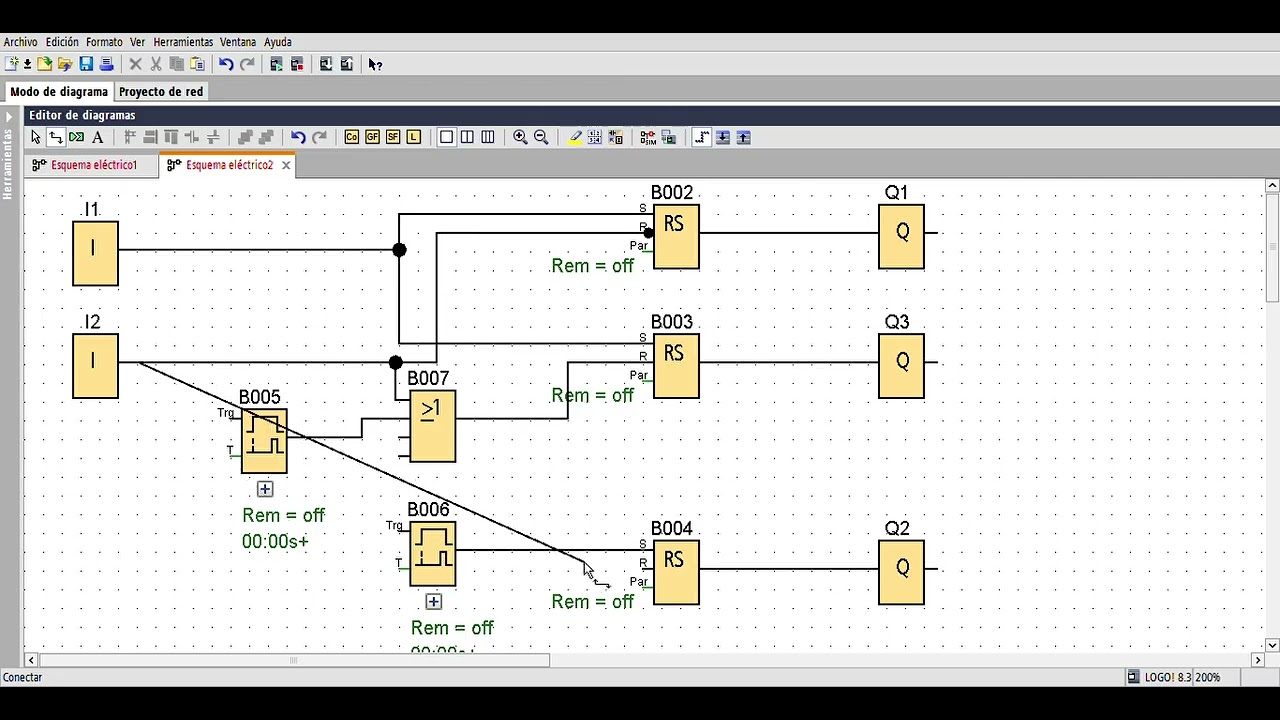Show special functions list (SF)

pos(393,137)
